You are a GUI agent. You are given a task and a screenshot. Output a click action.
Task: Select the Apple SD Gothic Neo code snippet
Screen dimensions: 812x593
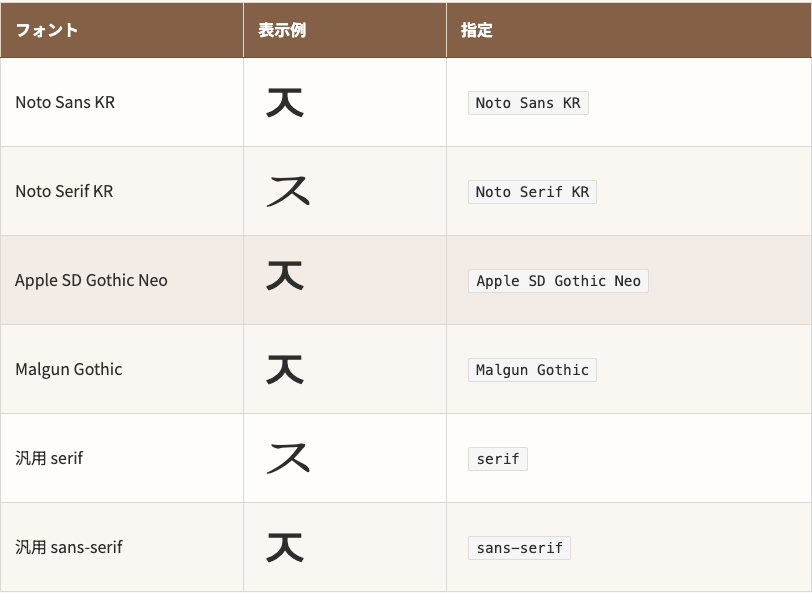point(558,281)
